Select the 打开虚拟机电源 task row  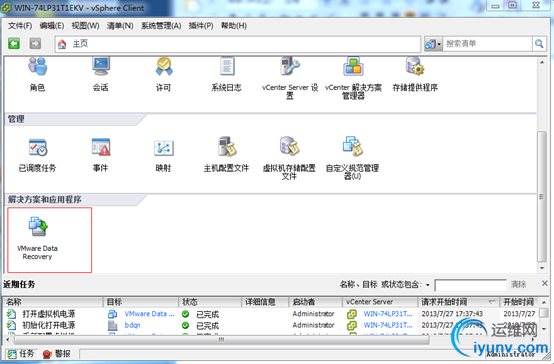(271, 314)
